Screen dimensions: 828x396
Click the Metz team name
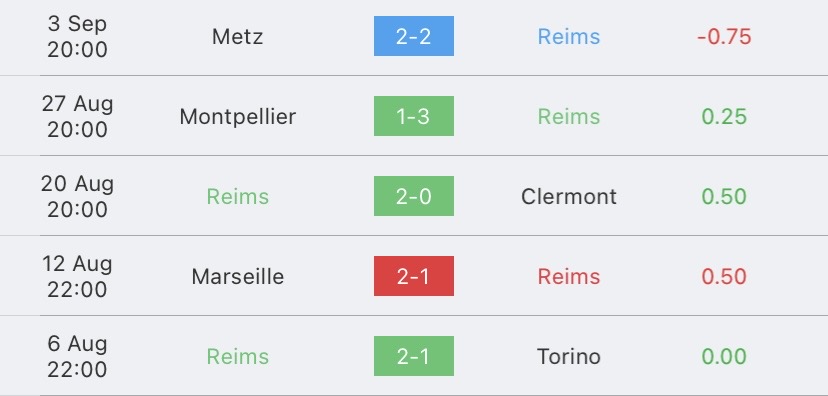(x=238, y=36)
